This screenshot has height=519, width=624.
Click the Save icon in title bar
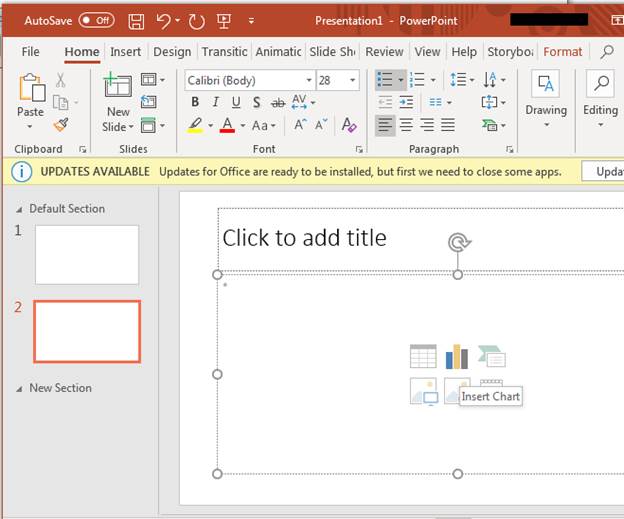136,21
